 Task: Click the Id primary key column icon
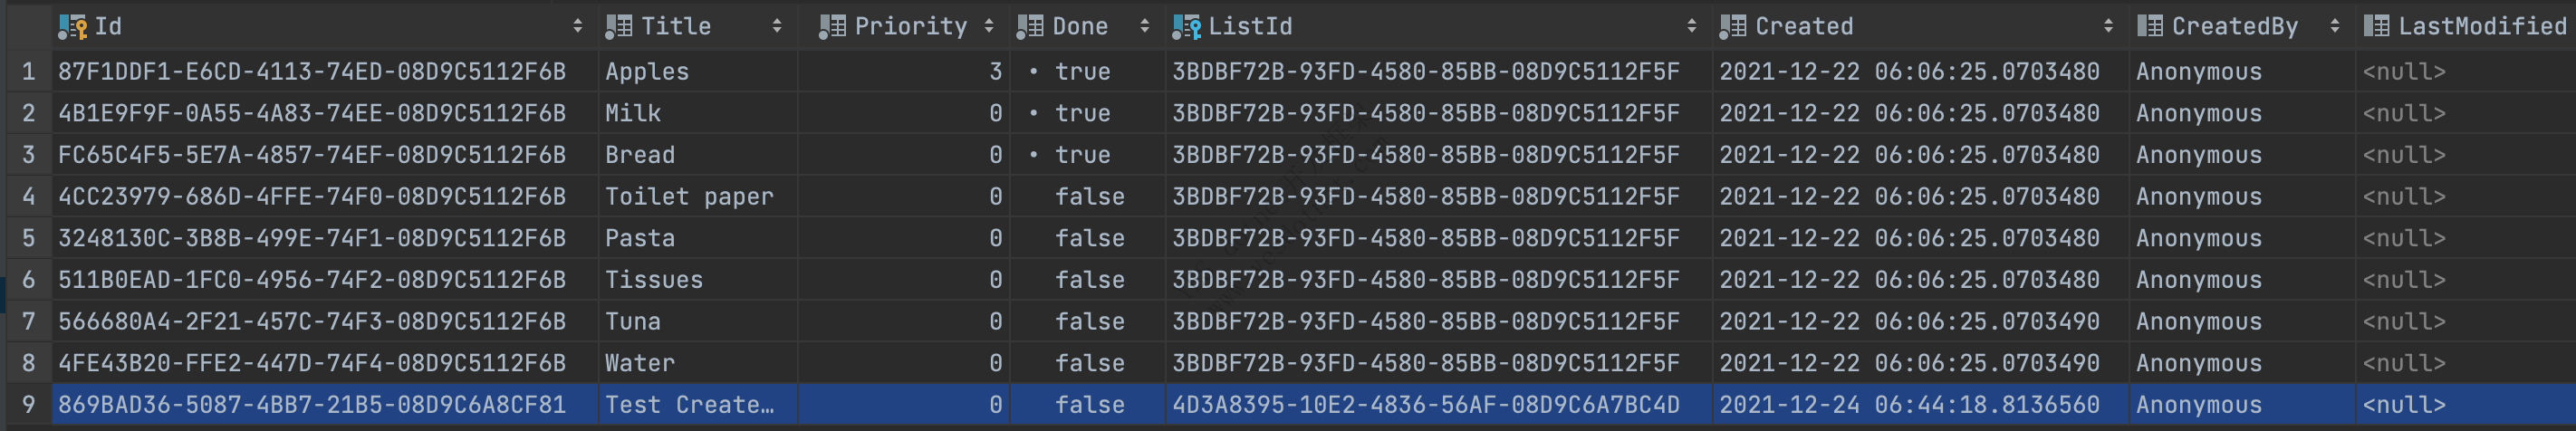tap(72, 27)
